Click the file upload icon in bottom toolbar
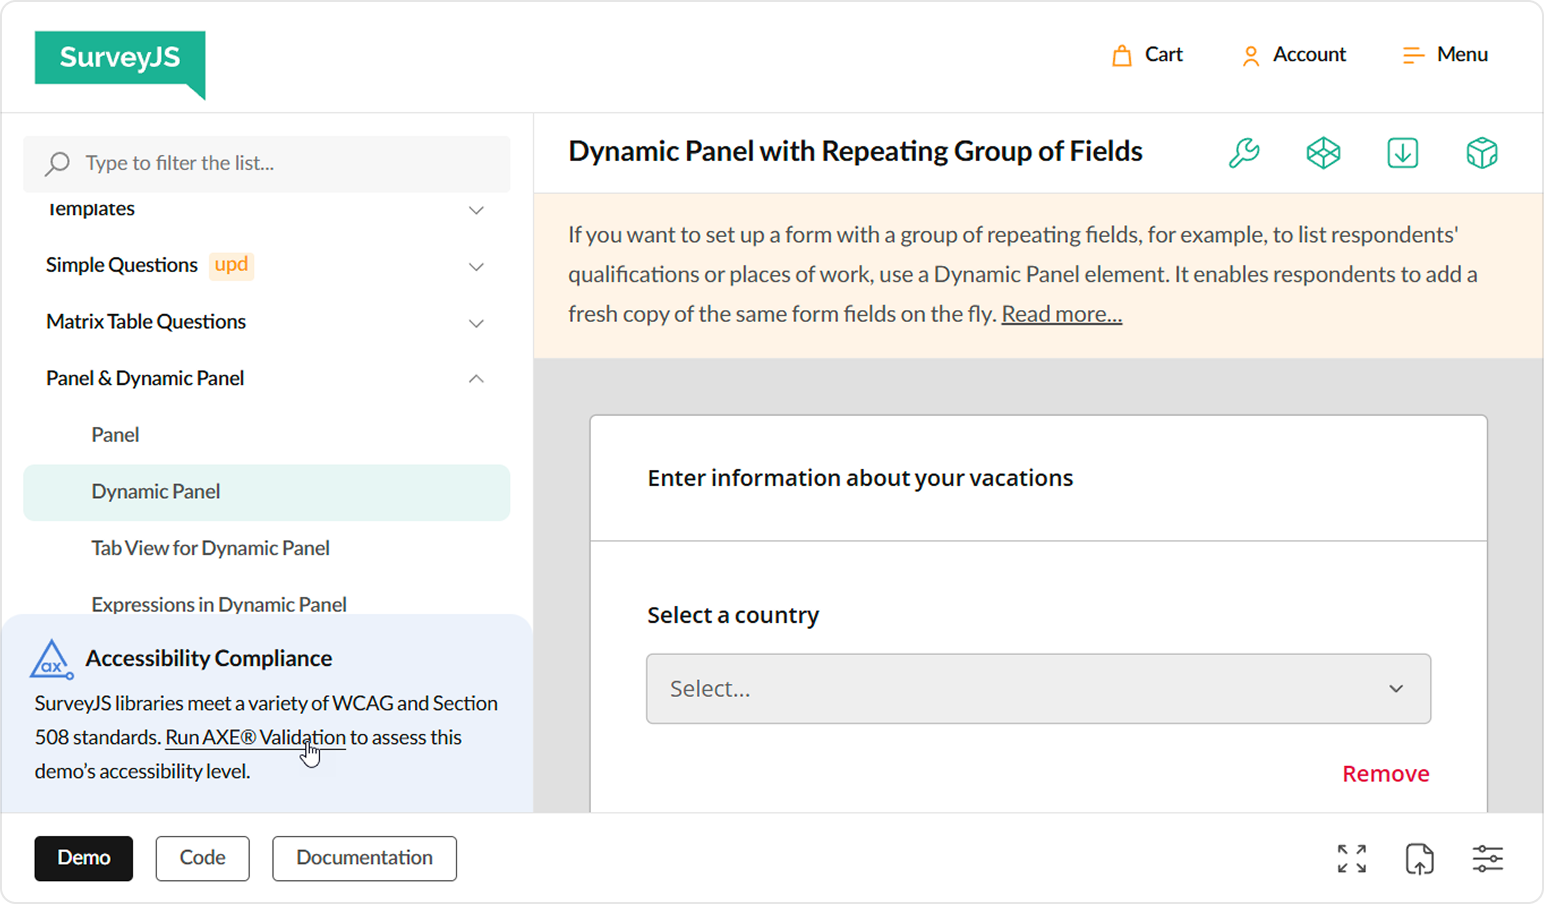Image resolution: width=1544 pixels, height=904 pixels. 1419,858
